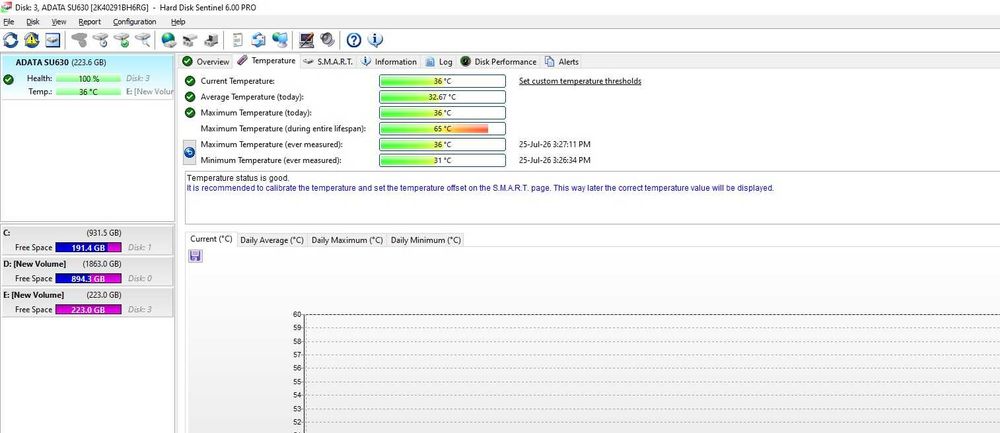Open the Report menu
Viewport: 1000px width, 433px height.
(89, 22)
